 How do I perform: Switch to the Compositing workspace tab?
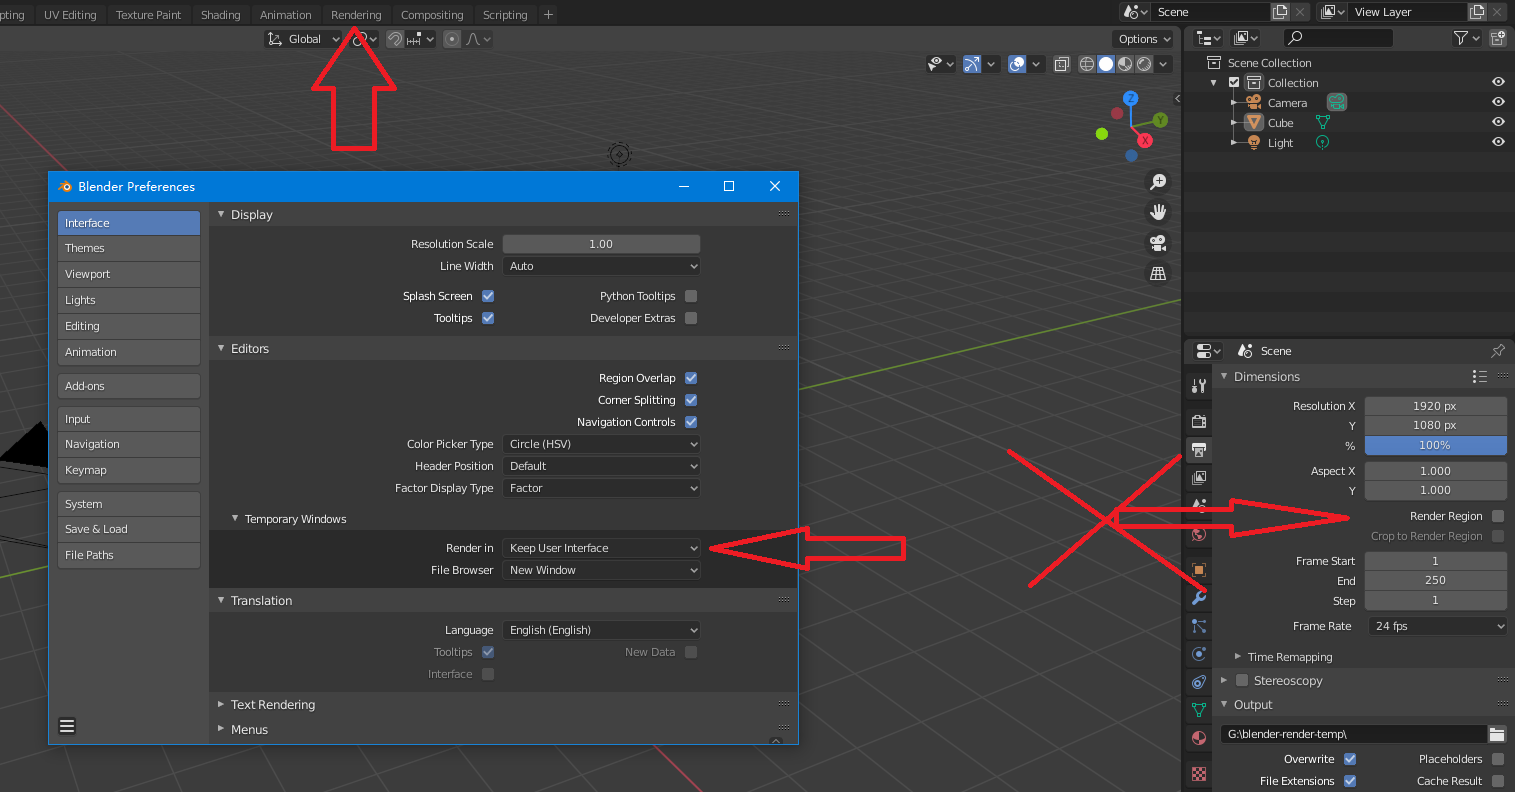point(432,15)
